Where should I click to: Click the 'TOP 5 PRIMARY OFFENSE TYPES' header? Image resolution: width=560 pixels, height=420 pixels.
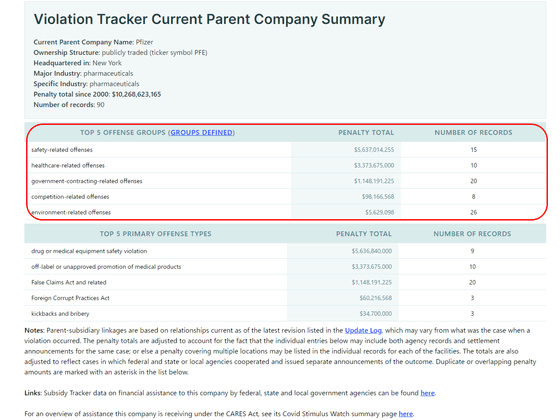click(155, 234)
